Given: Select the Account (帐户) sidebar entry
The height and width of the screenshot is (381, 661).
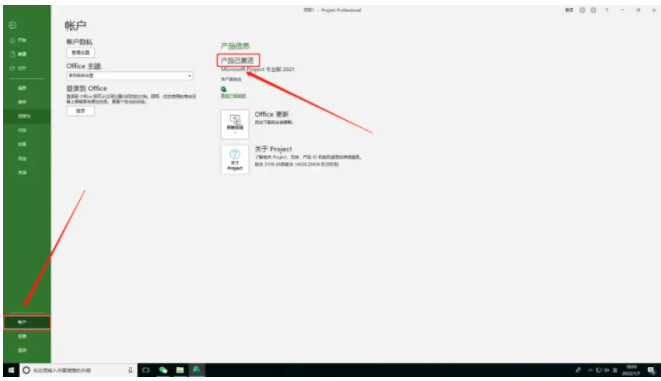Looking at the screenshot, I should [x=27, y=322].
